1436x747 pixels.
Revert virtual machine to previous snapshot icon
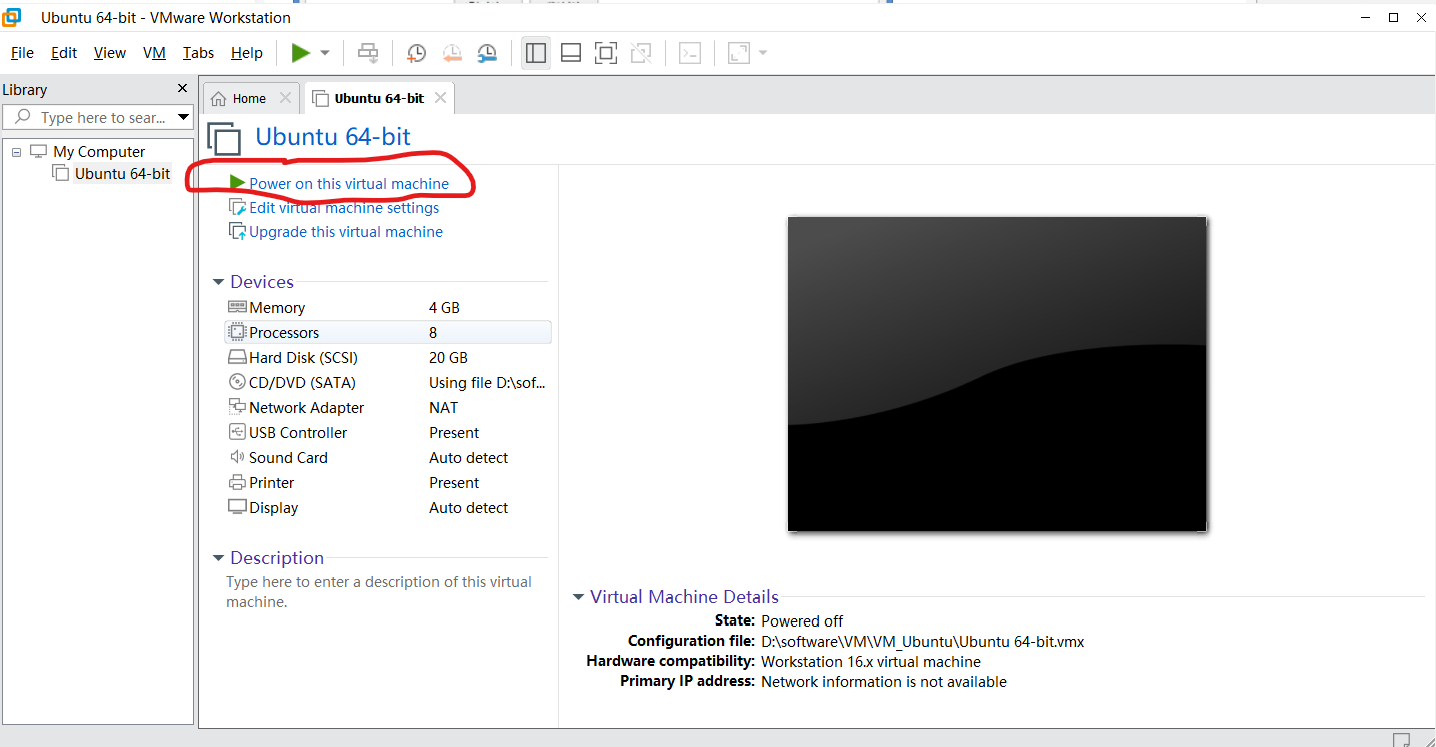452,53
